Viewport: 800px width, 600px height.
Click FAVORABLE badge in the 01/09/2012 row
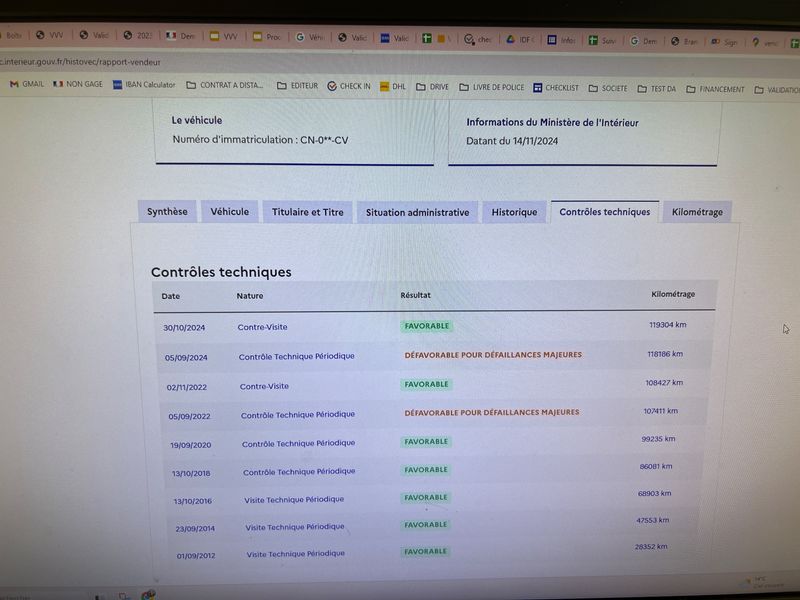coord(425,552)
